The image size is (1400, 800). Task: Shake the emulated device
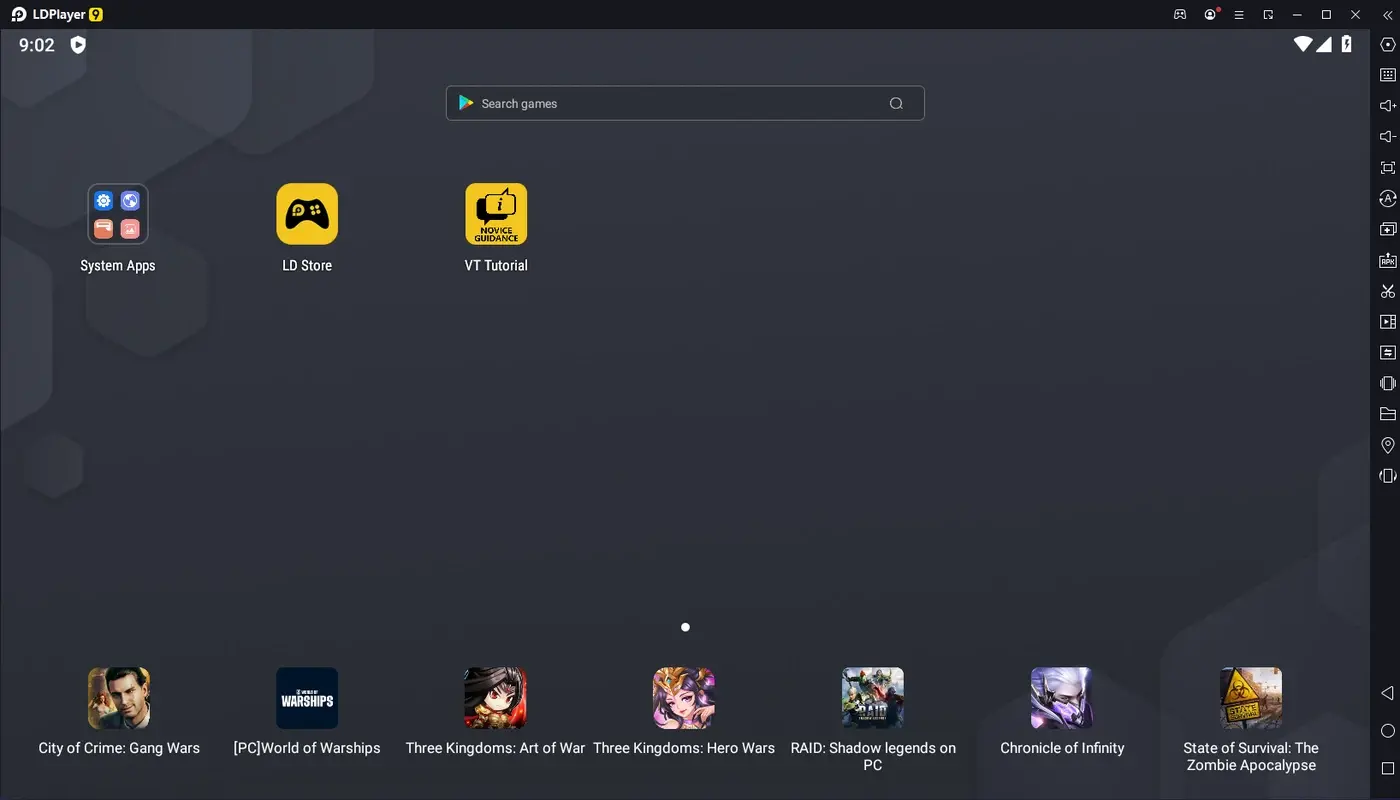point(1387,382)
